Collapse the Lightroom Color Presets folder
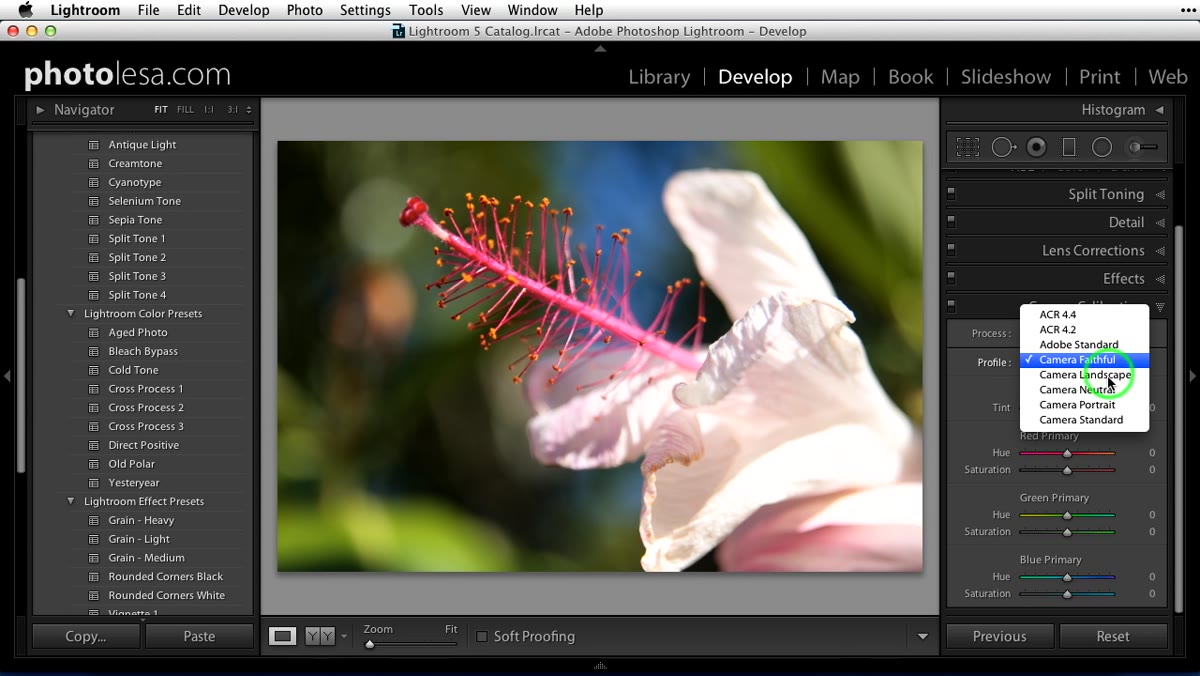This screenshot has height=676, width=1200. pyautogui.click(x=70, y=314)
